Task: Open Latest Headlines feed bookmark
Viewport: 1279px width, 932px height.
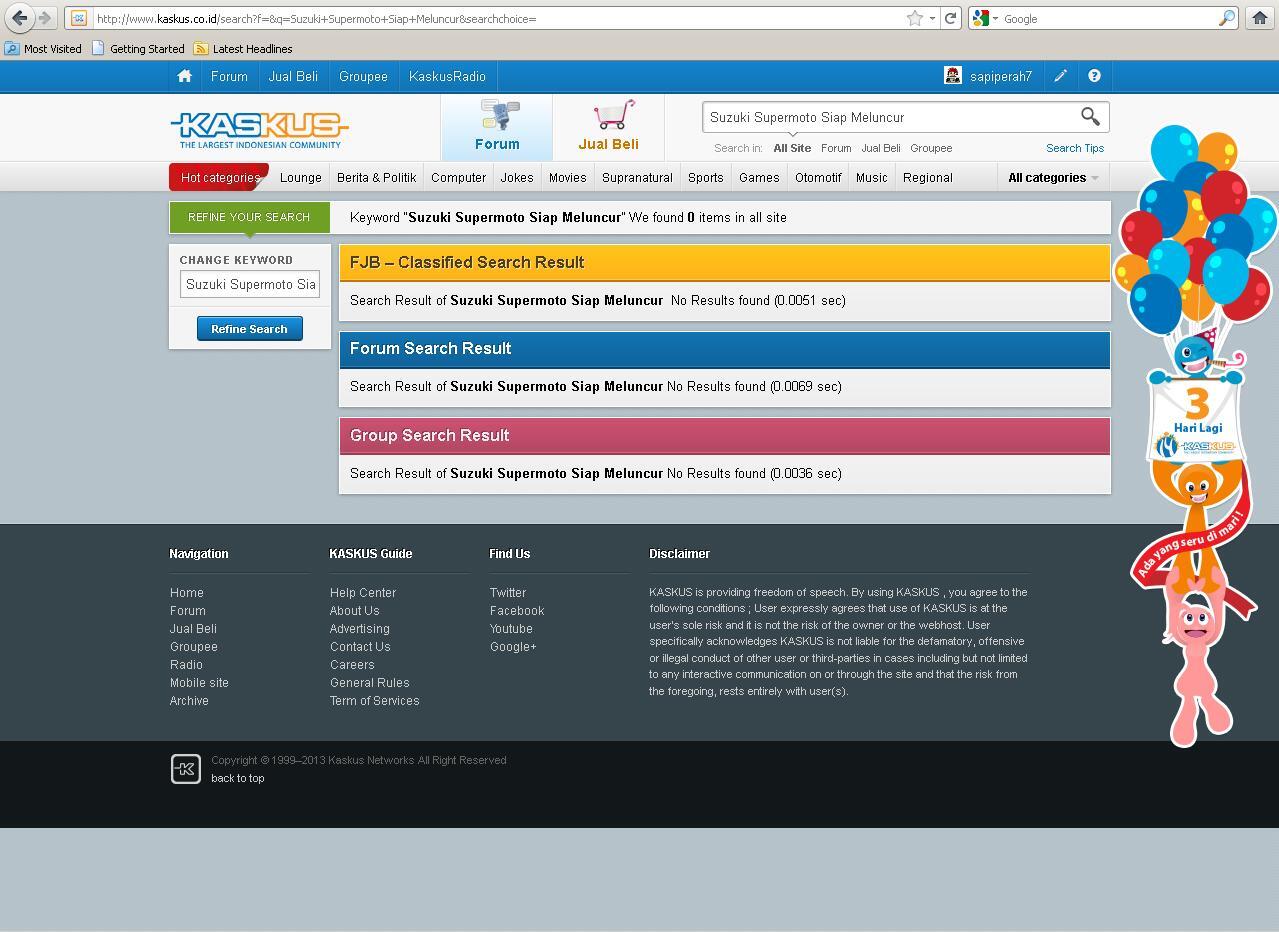Action: 243,48
